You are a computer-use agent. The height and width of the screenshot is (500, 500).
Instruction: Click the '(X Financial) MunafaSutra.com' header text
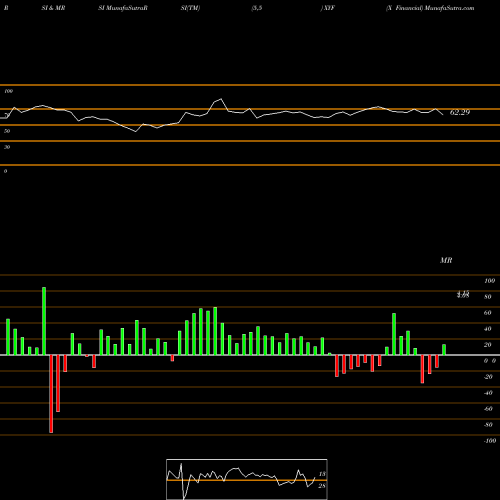click(x=430, y=8)
